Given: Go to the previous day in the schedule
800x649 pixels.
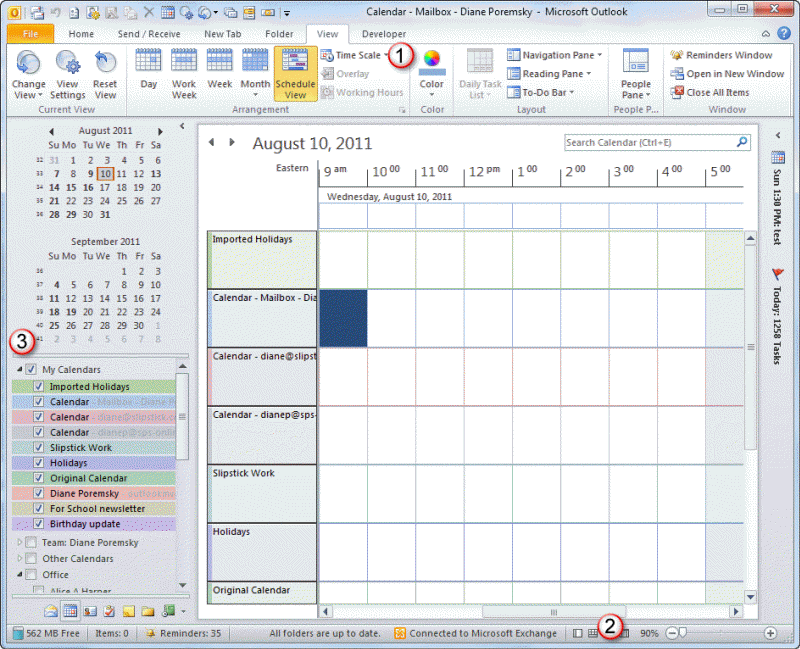Looking at the screenshot, I should coord(212,142).
